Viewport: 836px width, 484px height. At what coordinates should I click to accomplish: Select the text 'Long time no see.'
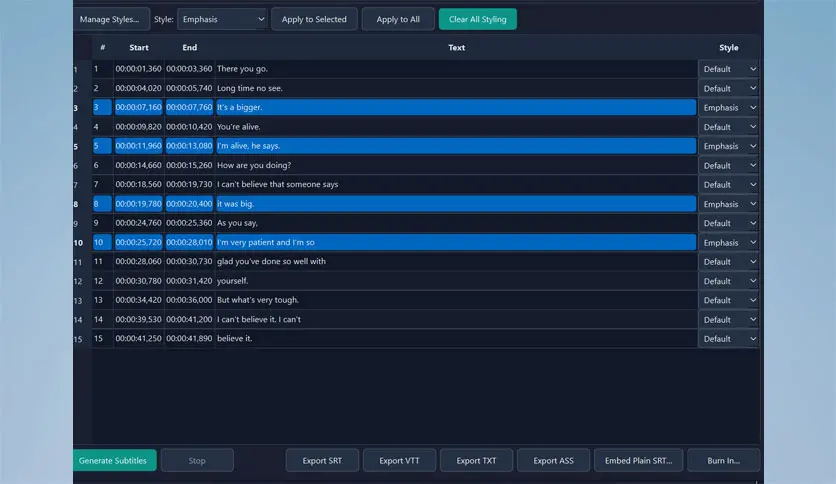coord(250,88)
